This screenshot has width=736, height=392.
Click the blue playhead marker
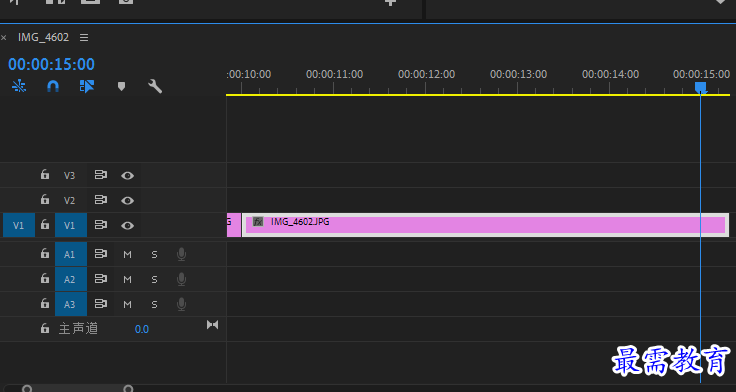point(700,87)
